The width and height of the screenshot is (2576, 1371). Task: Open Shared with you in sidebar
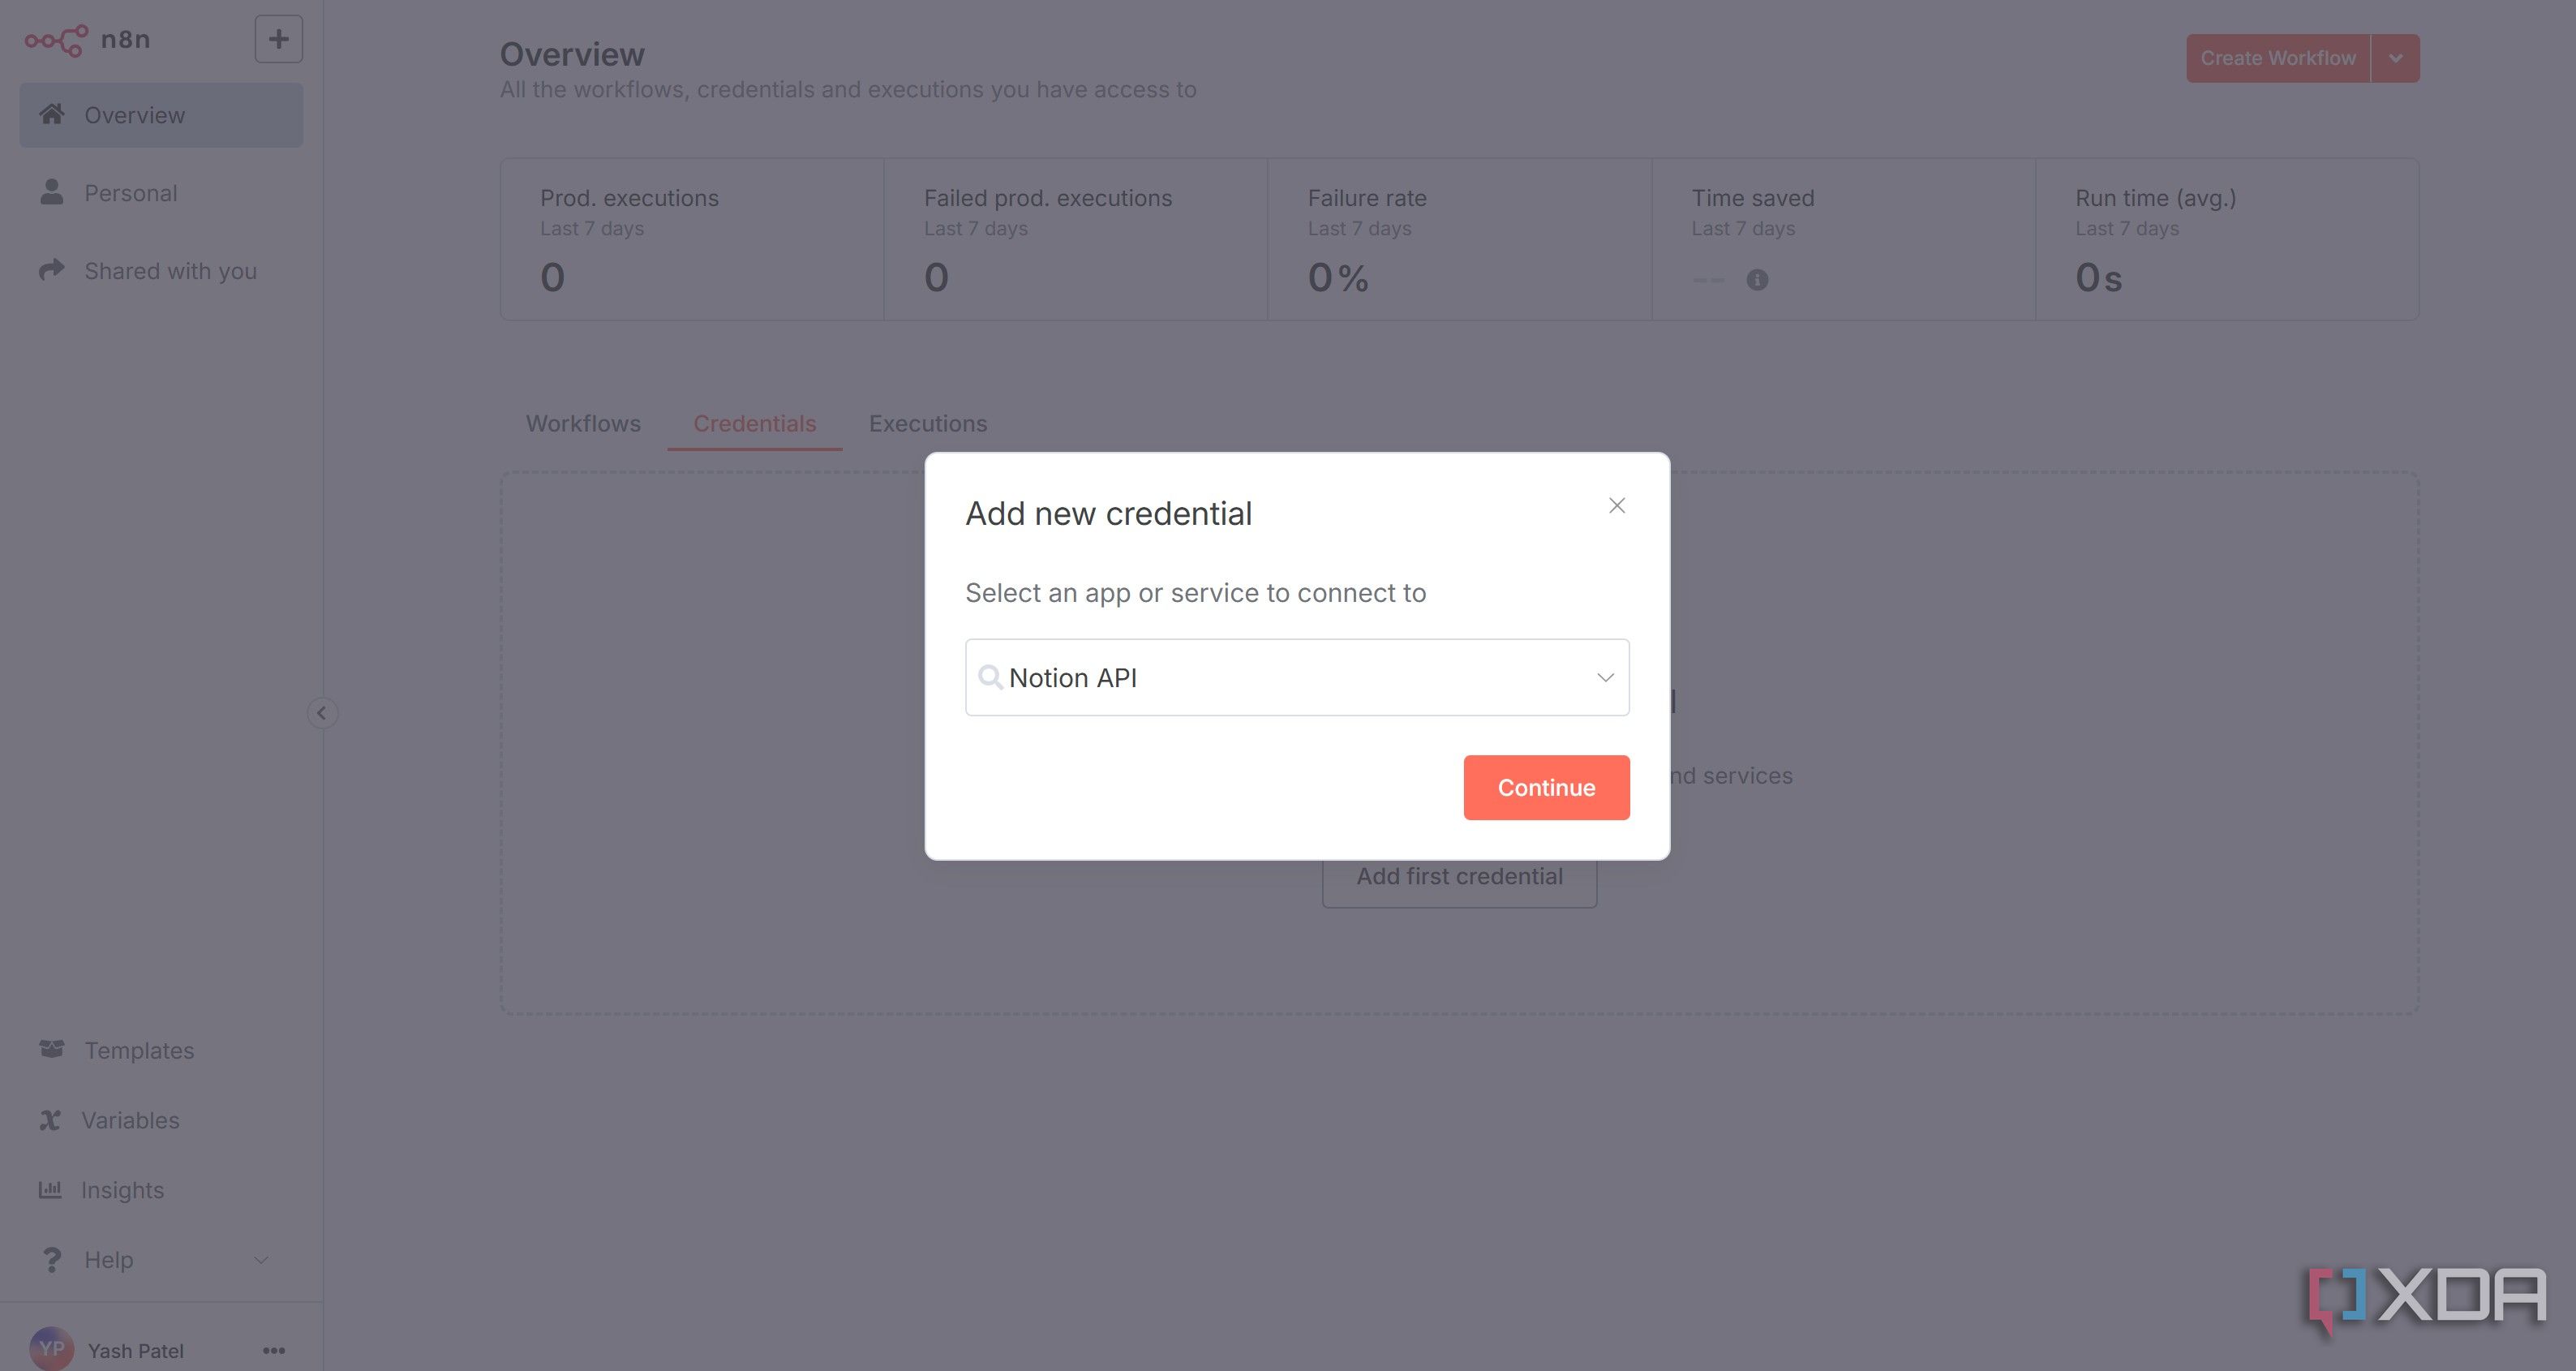click(161, 271)
